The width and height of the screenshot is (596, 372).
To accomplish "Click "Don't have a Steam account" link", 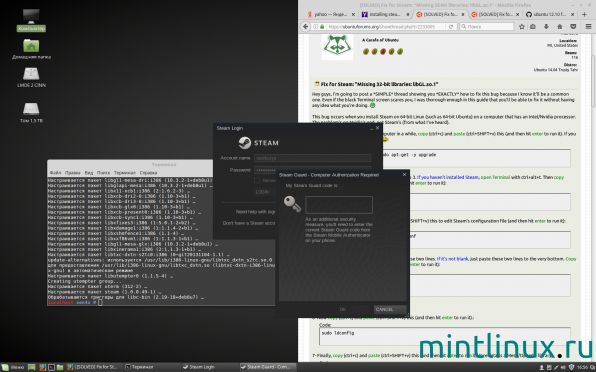I will [x=249, y=223].
